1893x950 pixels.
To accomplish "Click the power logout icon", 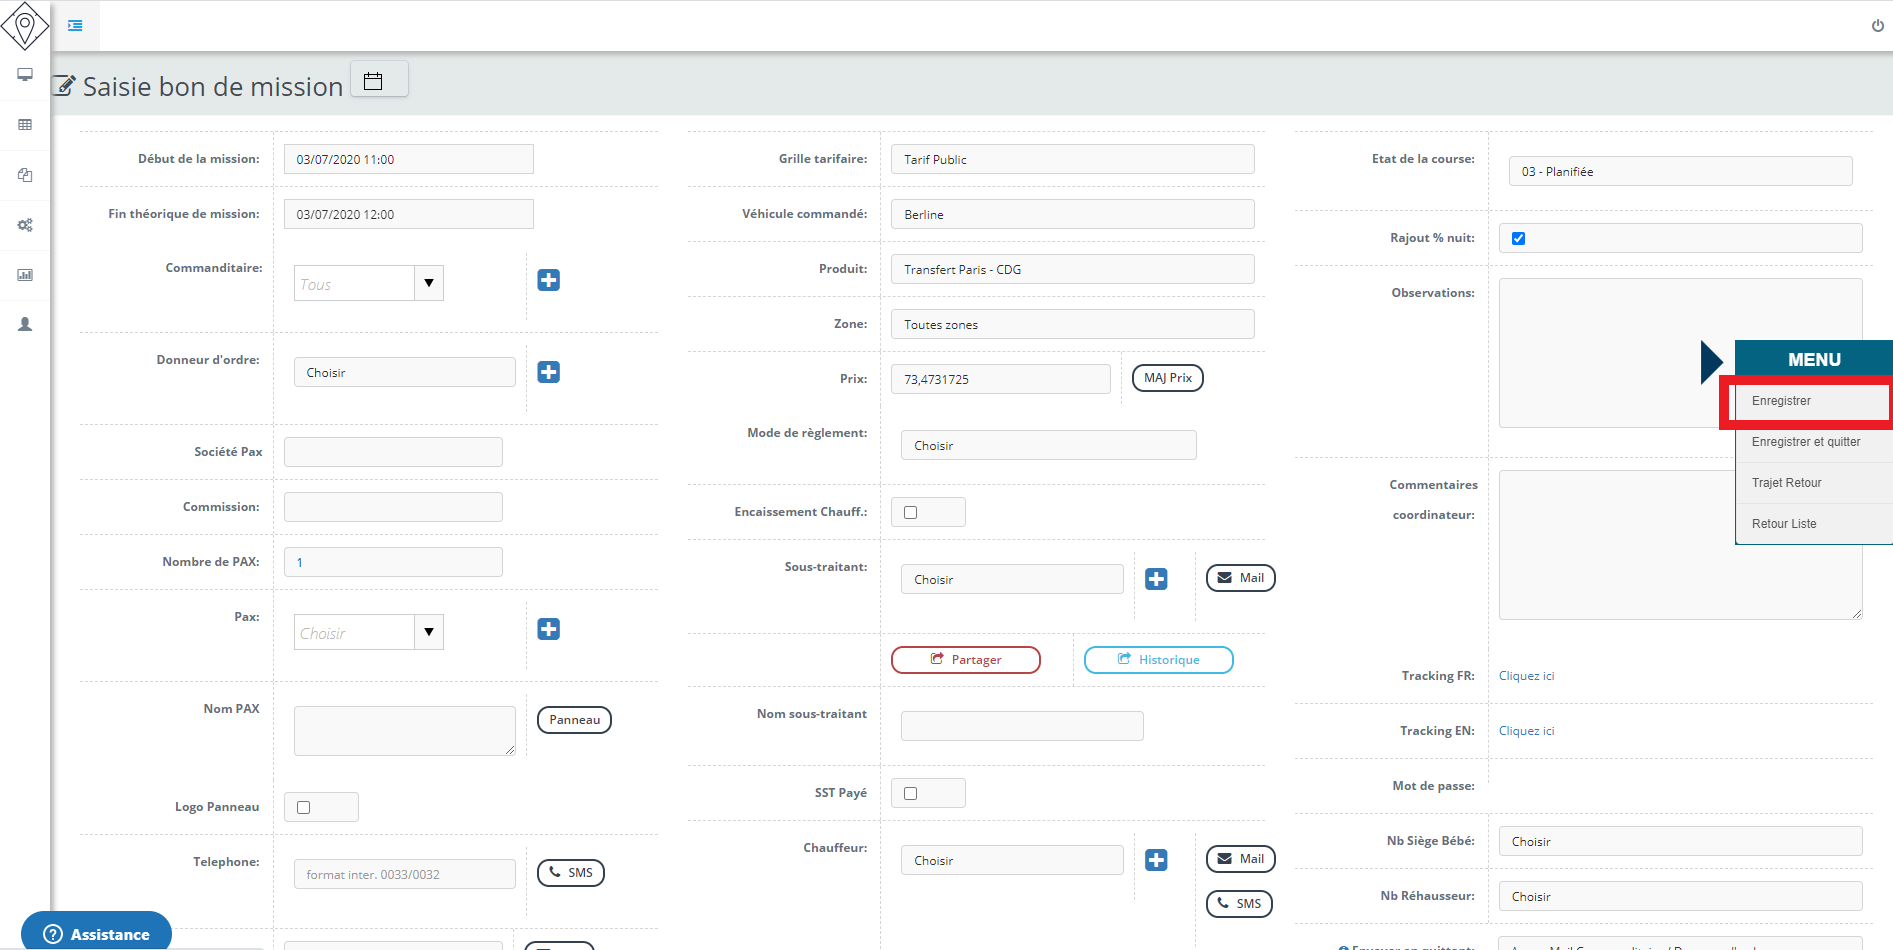I will 1877,26.
